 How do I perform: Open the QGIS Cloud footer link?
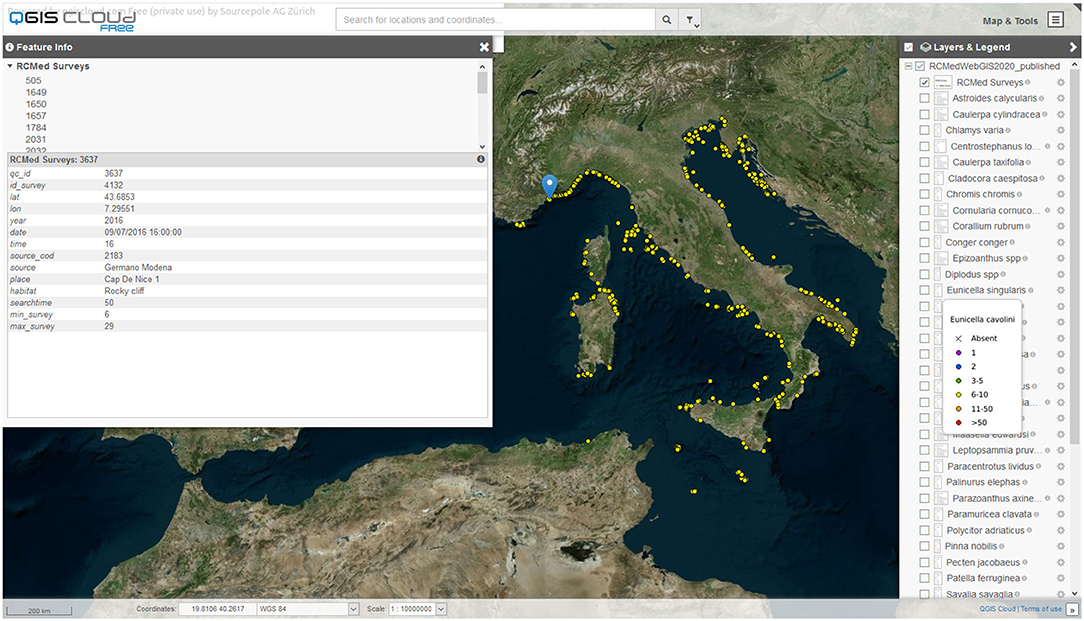997,609
